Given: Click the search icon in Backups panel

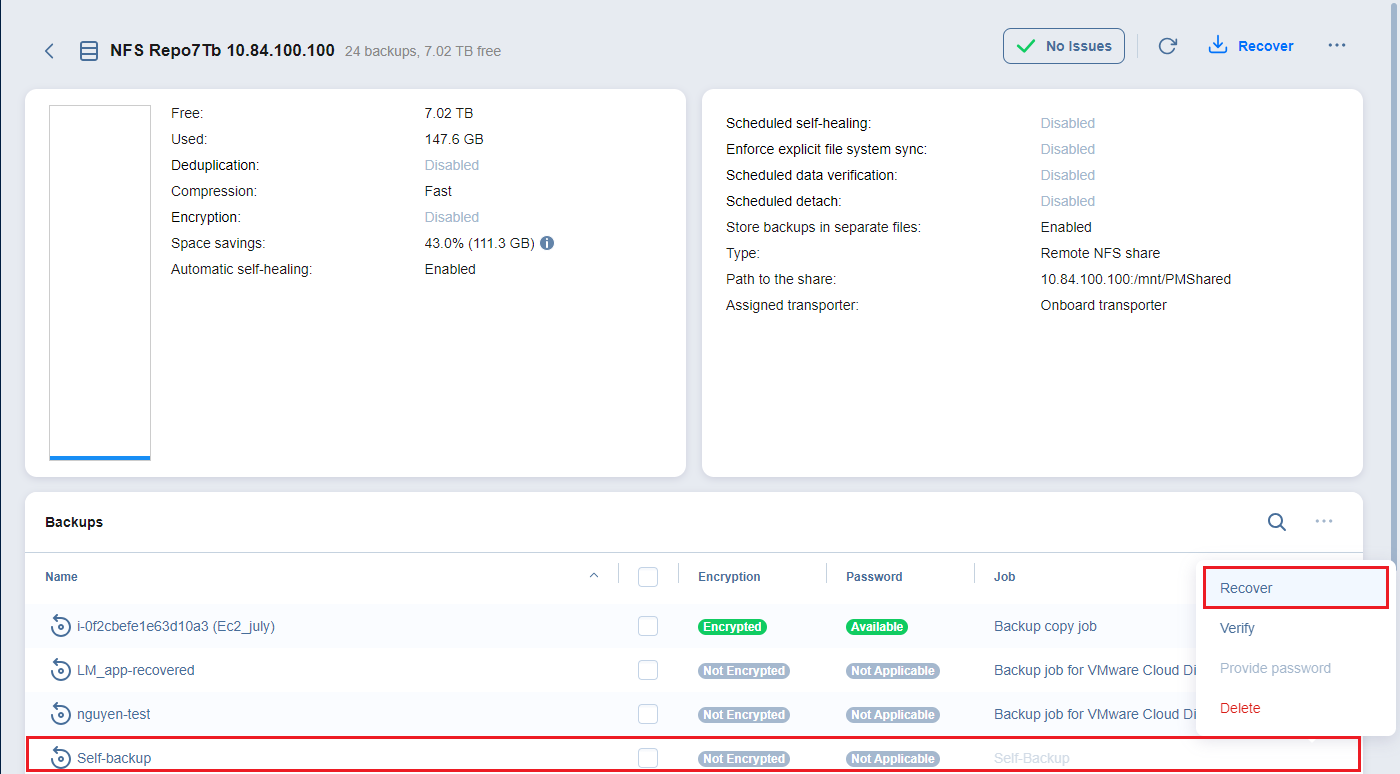Looking at the screenshot, I should (x=1277, y=521).
